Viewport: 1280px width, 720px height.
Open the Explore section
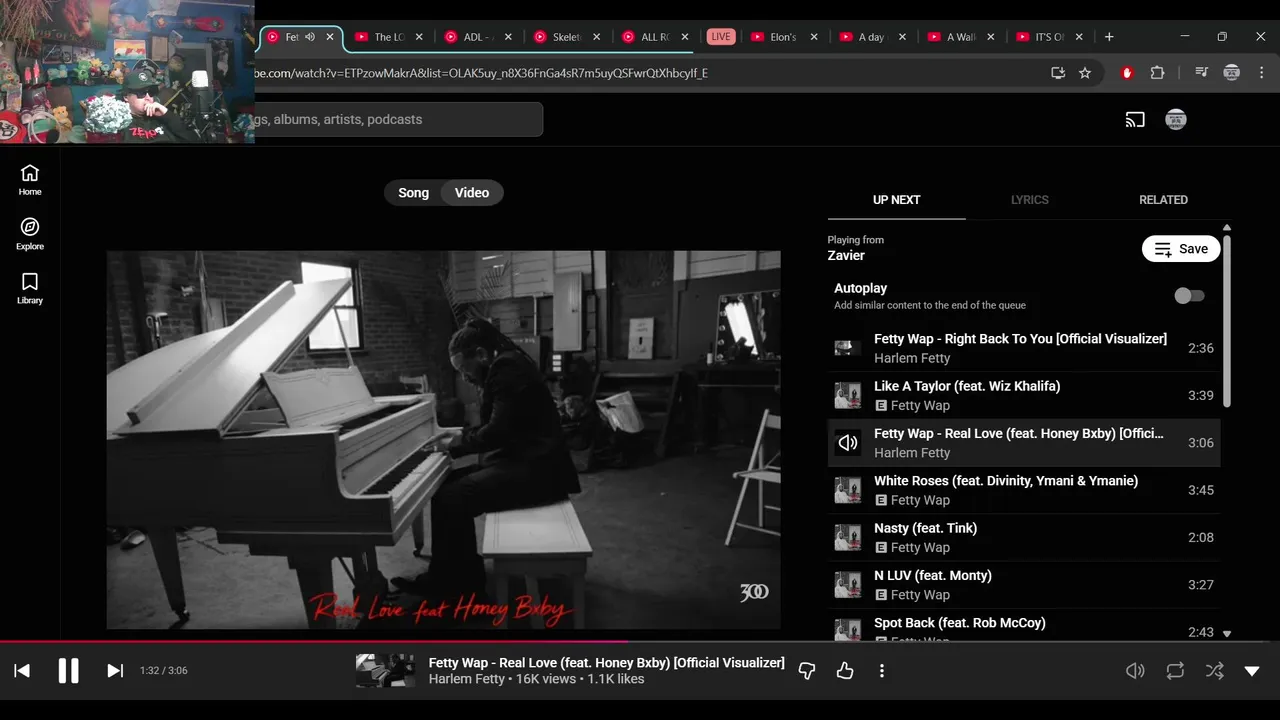point(30,234)
